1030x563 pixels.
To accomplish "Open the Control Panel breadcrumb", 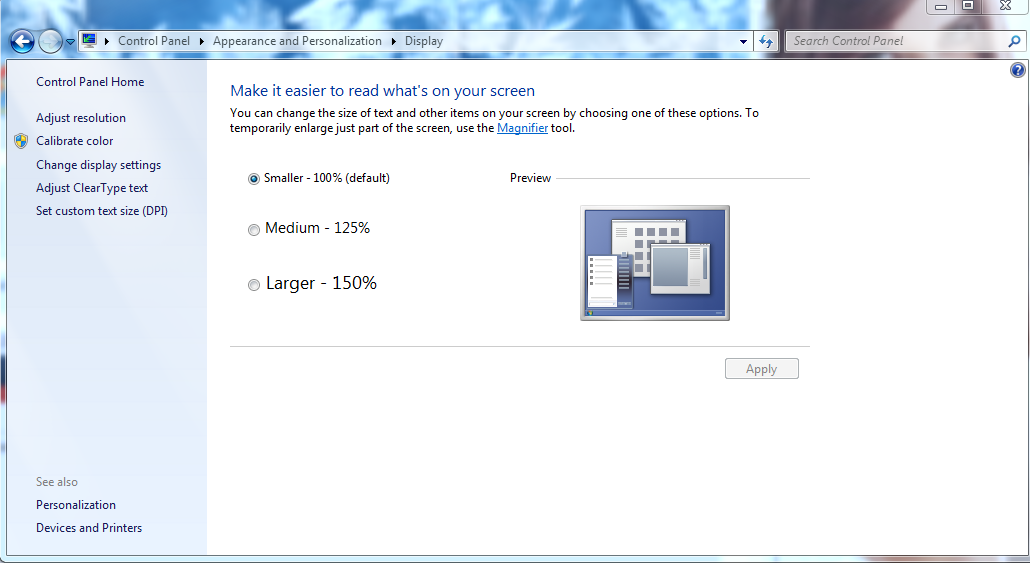I will click(x=154, y=41).
